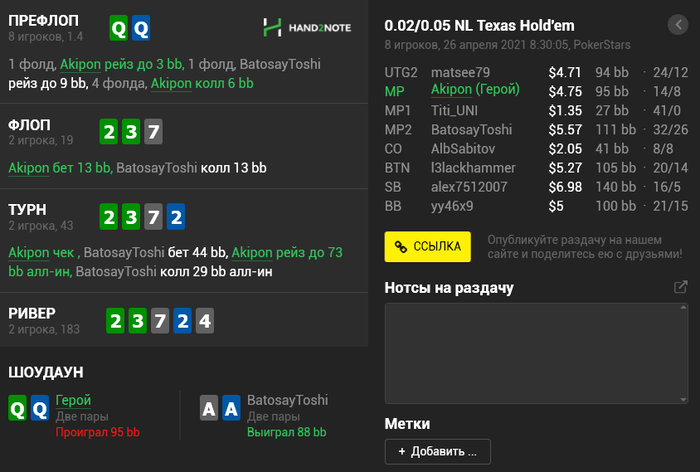Screen dimensions: 700x472
Task: Click the 'Проиграл 95 bb' result text
Action: pyautogui.click(x=98, y=432)
